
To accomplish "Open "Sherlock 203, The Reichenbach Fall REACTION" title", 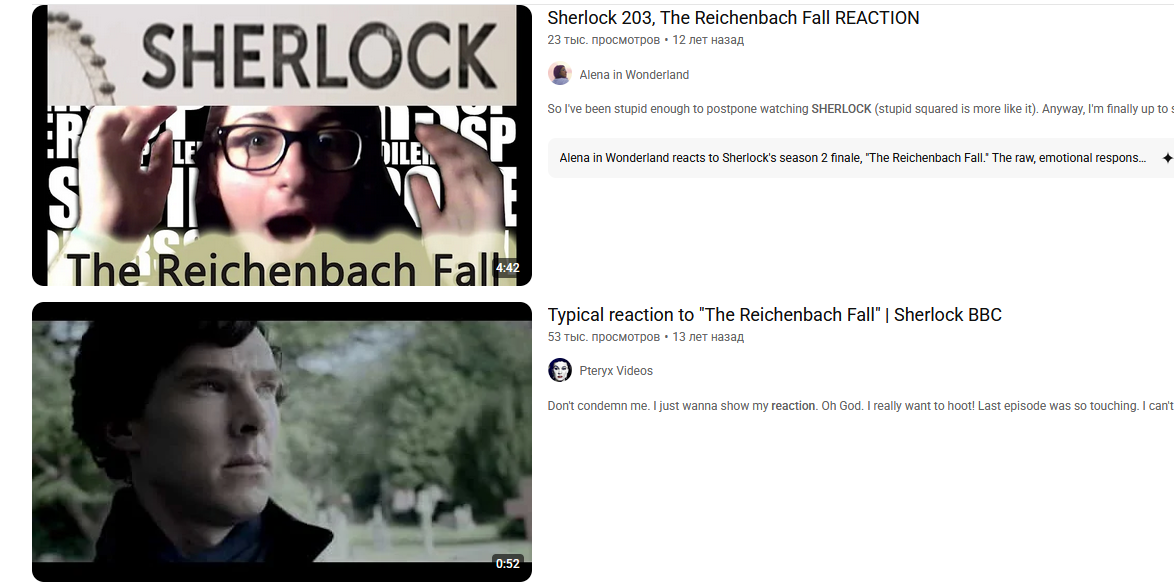I will (733, 18).
